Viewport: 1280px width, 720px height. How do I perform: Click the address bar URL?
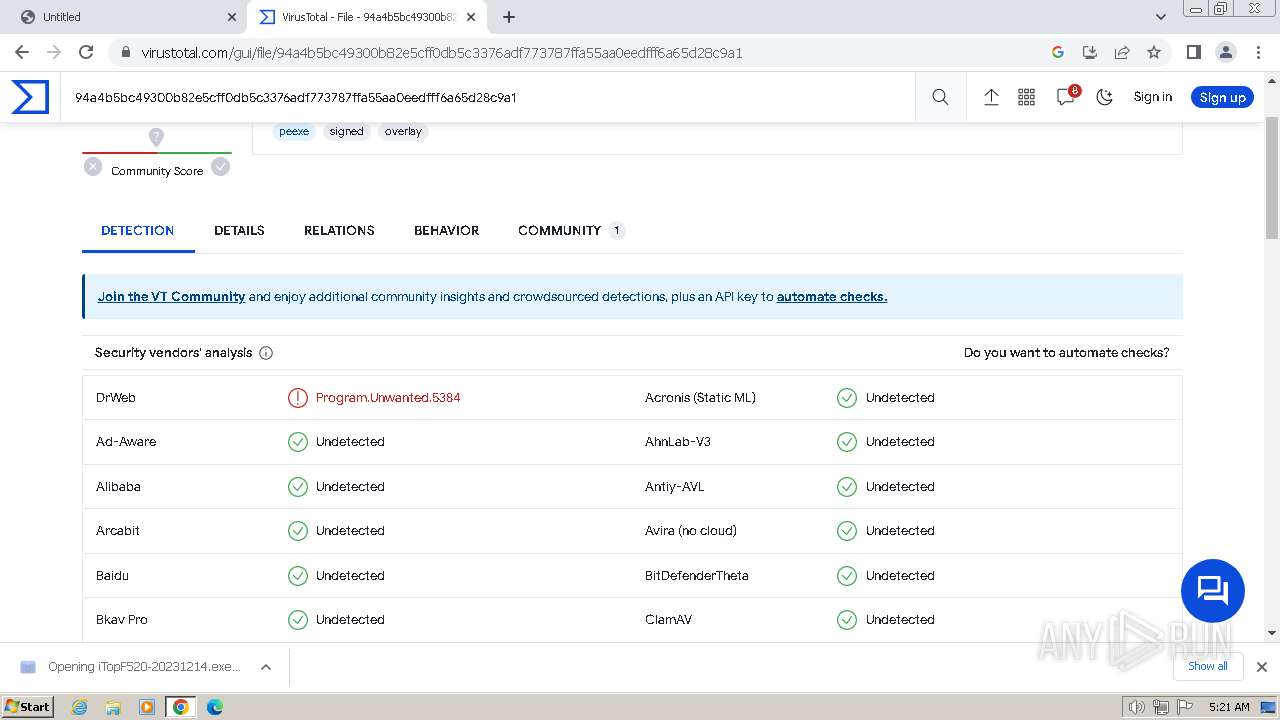[441, 53]
